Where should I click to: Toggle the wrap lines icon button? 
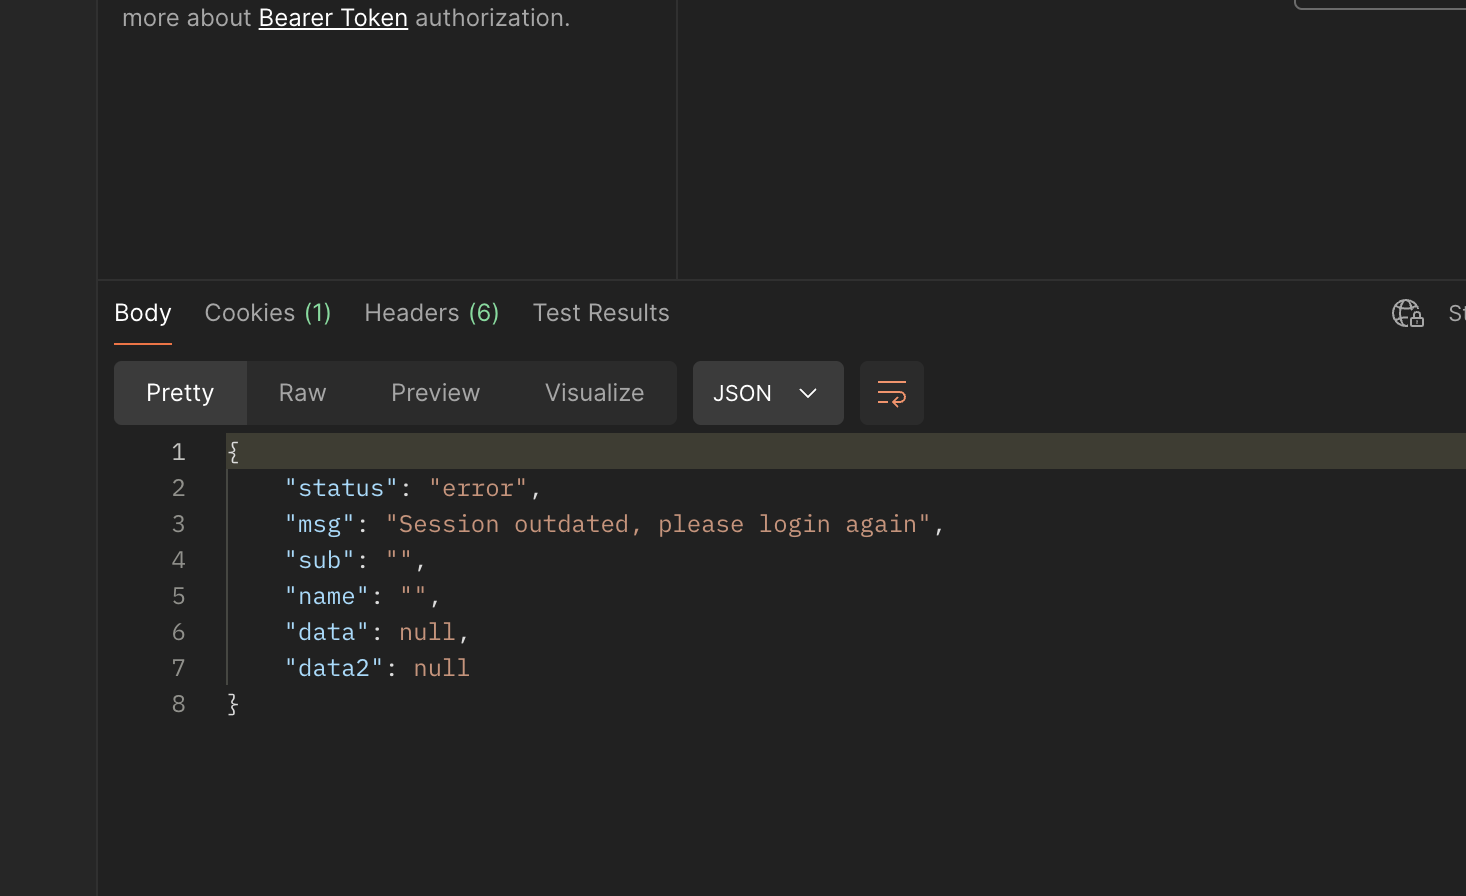[891, 393]
